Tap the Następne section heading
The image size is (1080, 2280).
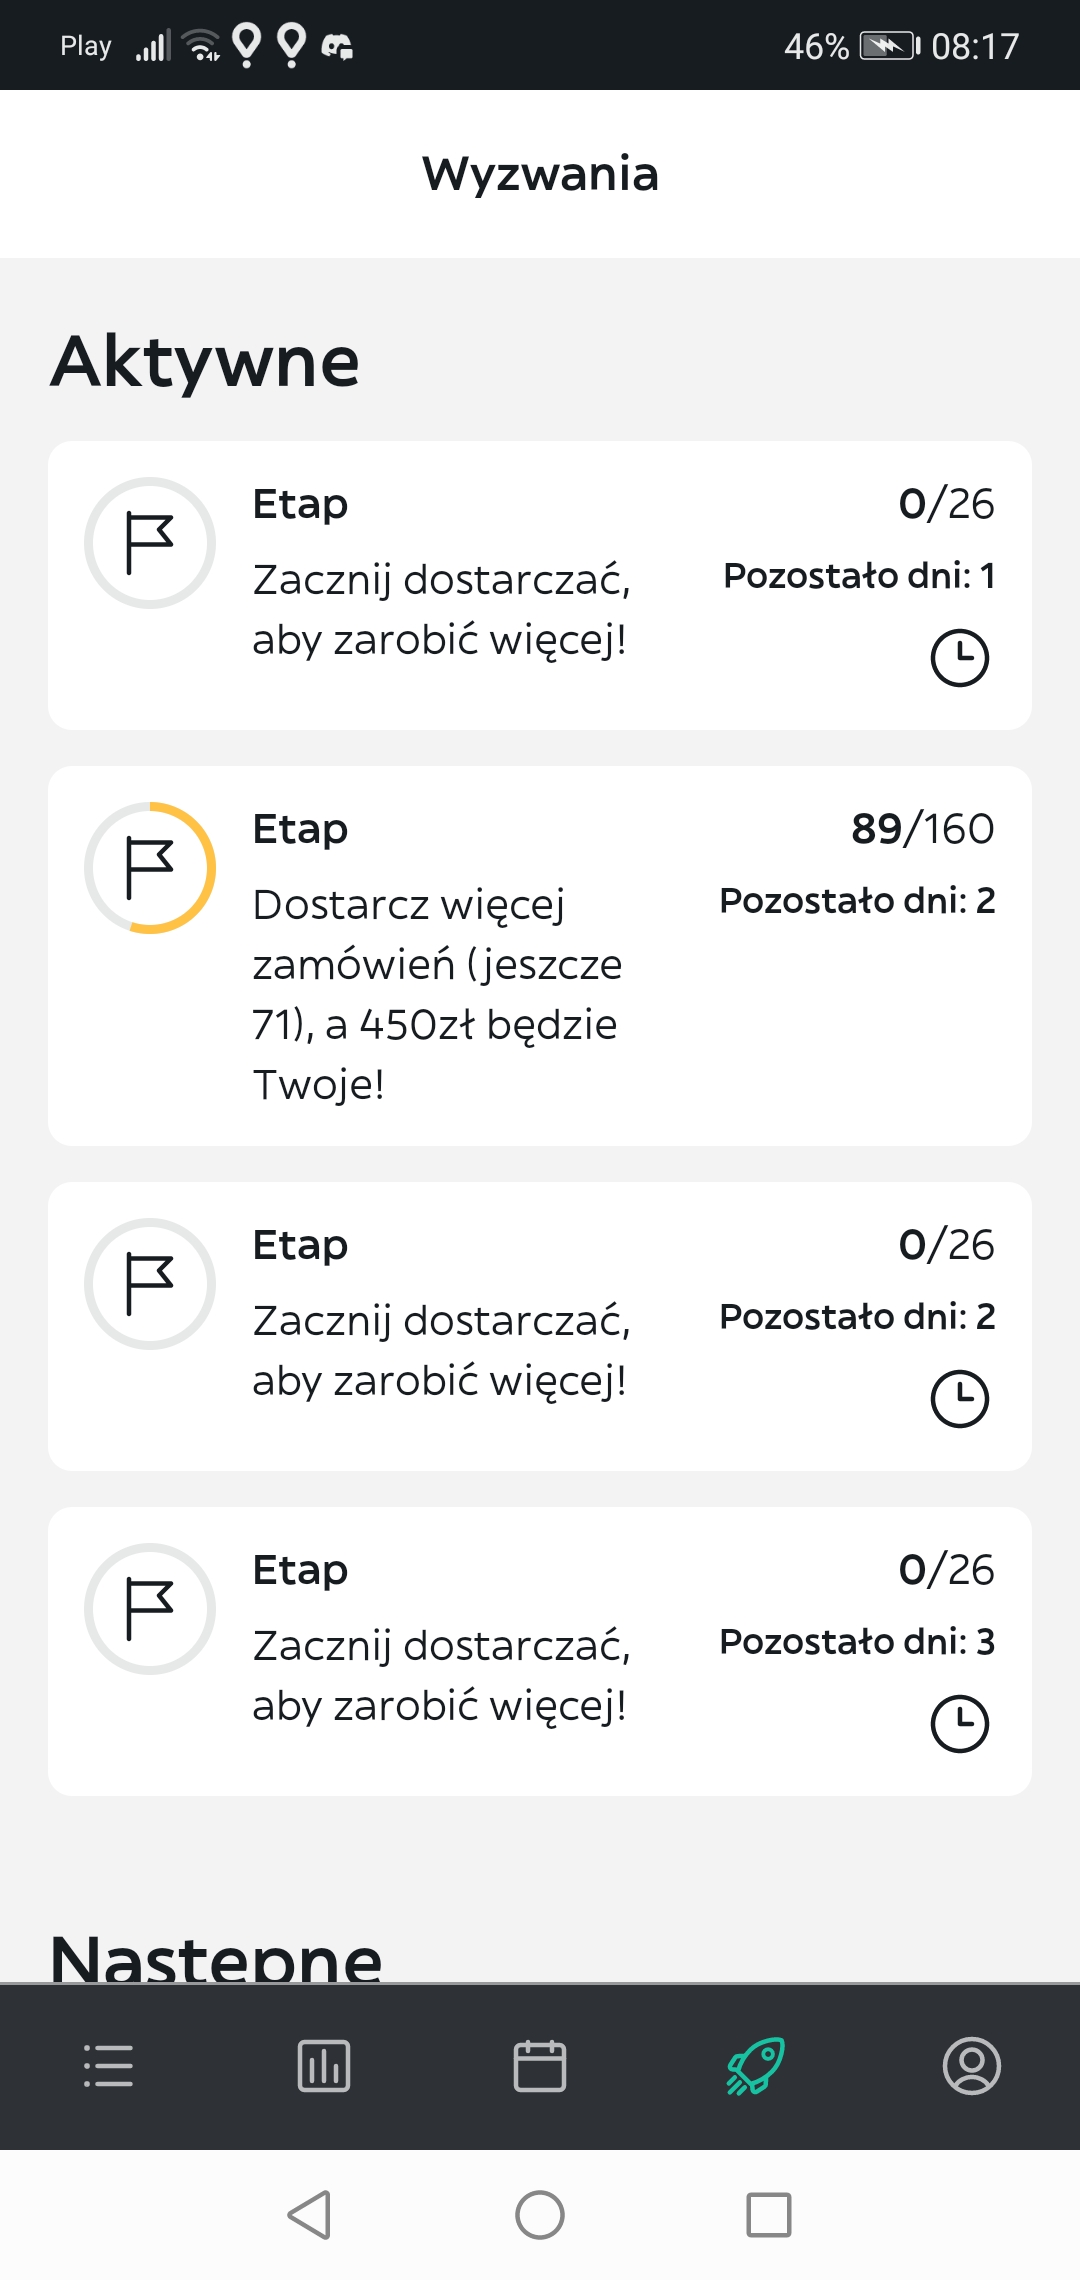click(216, 1958)
